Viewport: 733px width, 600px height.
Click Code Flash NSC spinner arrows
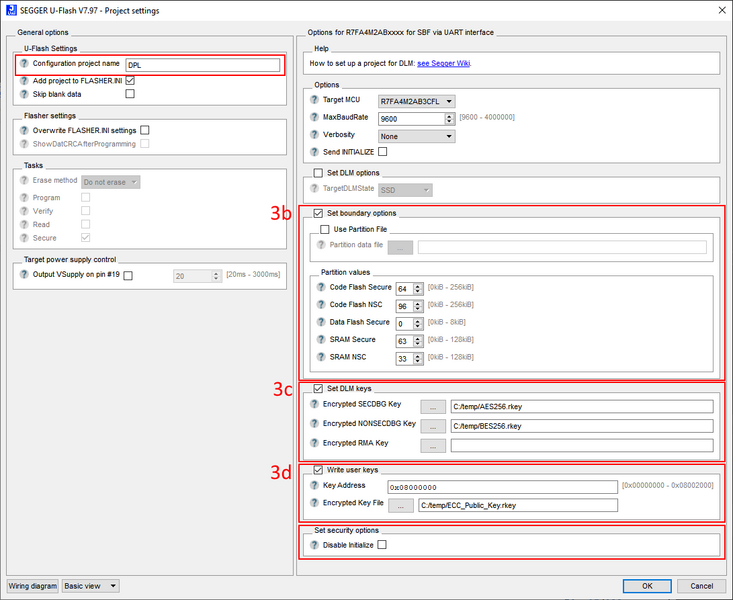[418, 306]
